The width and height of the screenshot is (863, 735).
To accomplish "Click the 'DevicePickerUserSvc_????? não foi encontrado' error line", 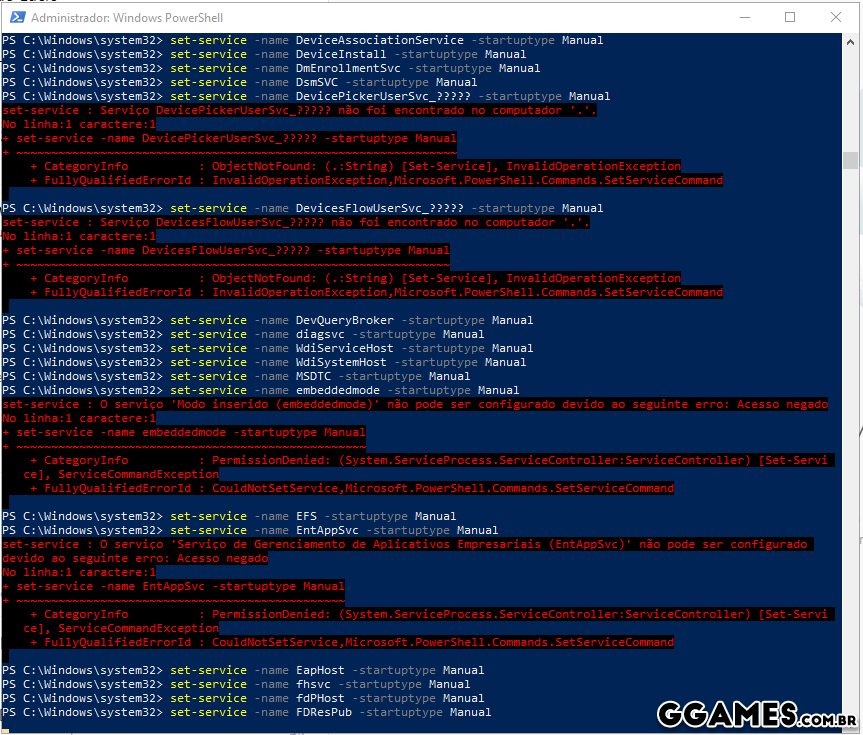I will (x=300, y=111).
